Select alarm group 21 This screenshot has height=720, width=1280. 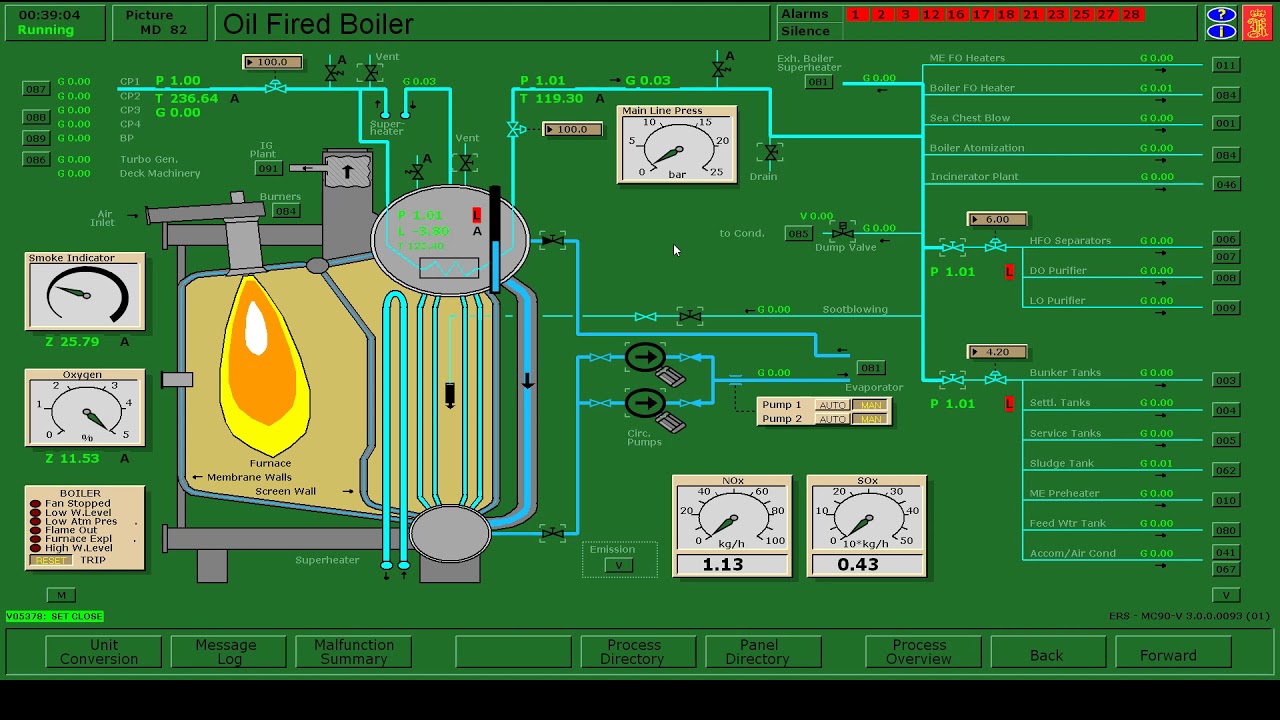click(x=1032, y=14)
